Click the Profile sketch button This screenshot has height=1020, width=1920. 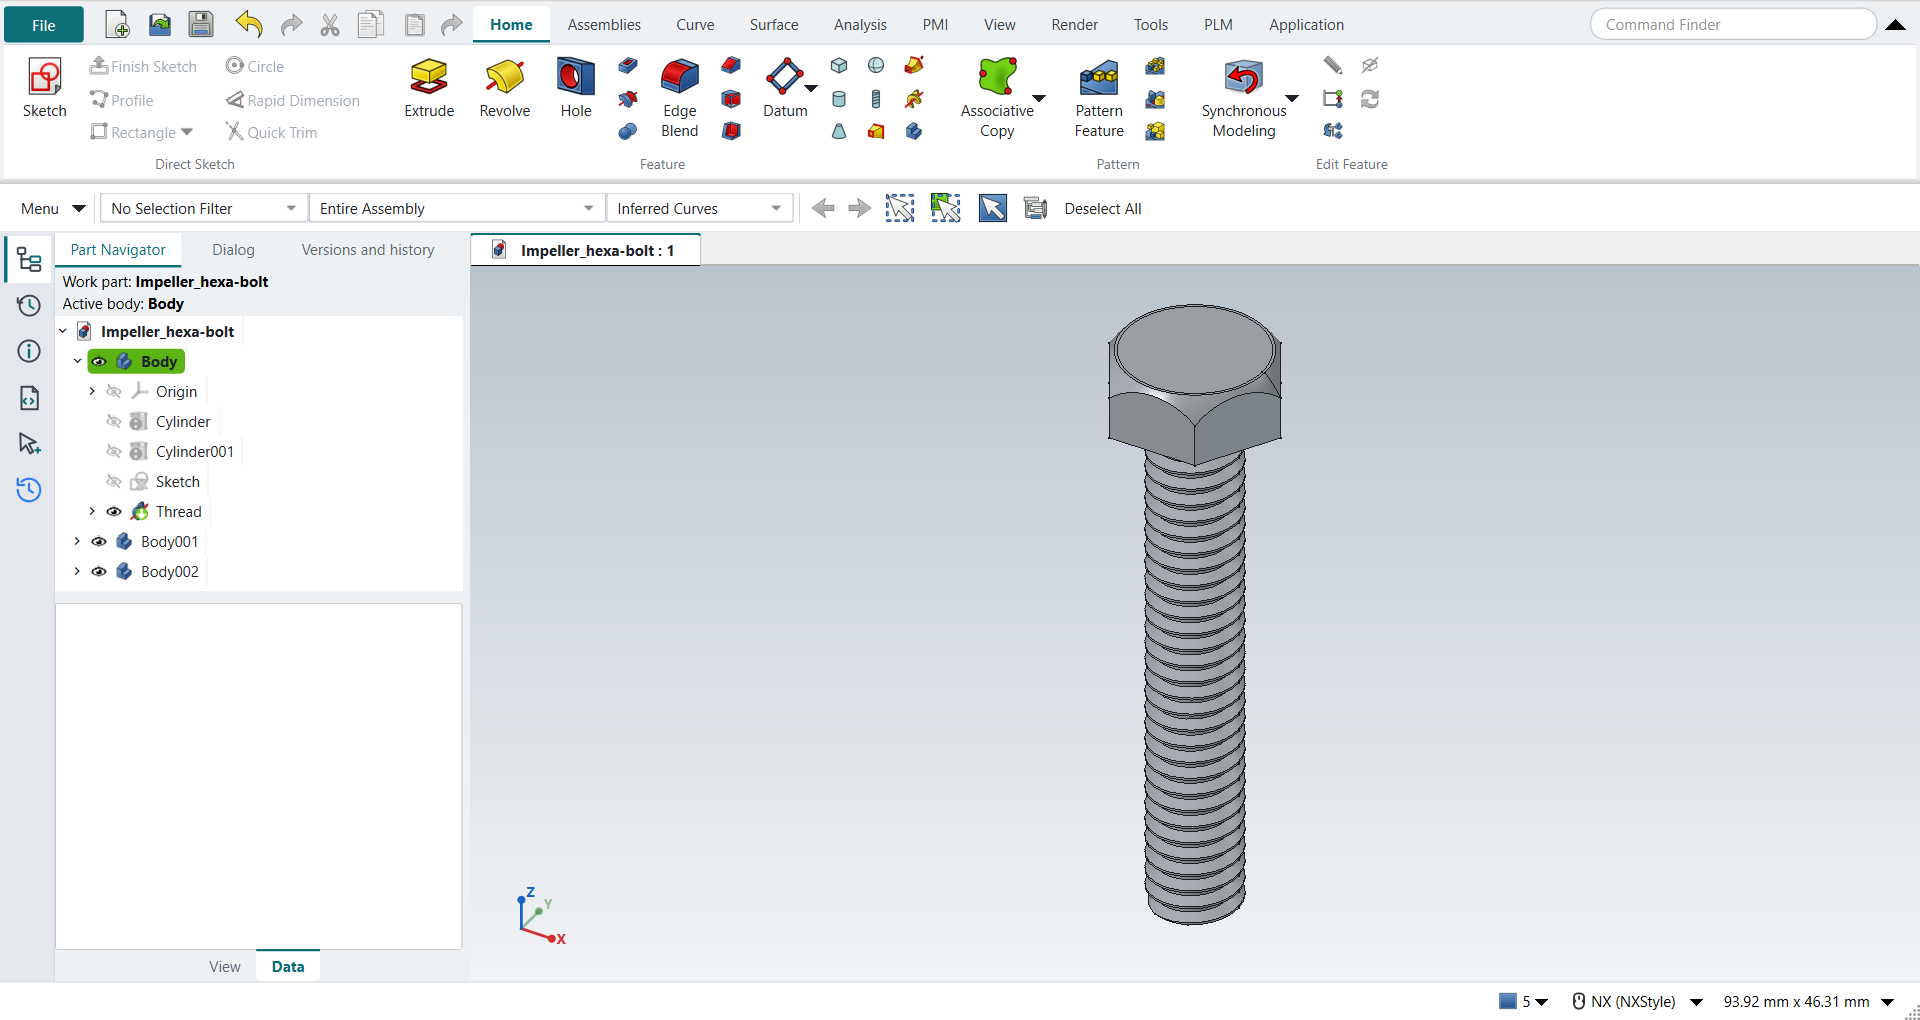click(121, 100)
